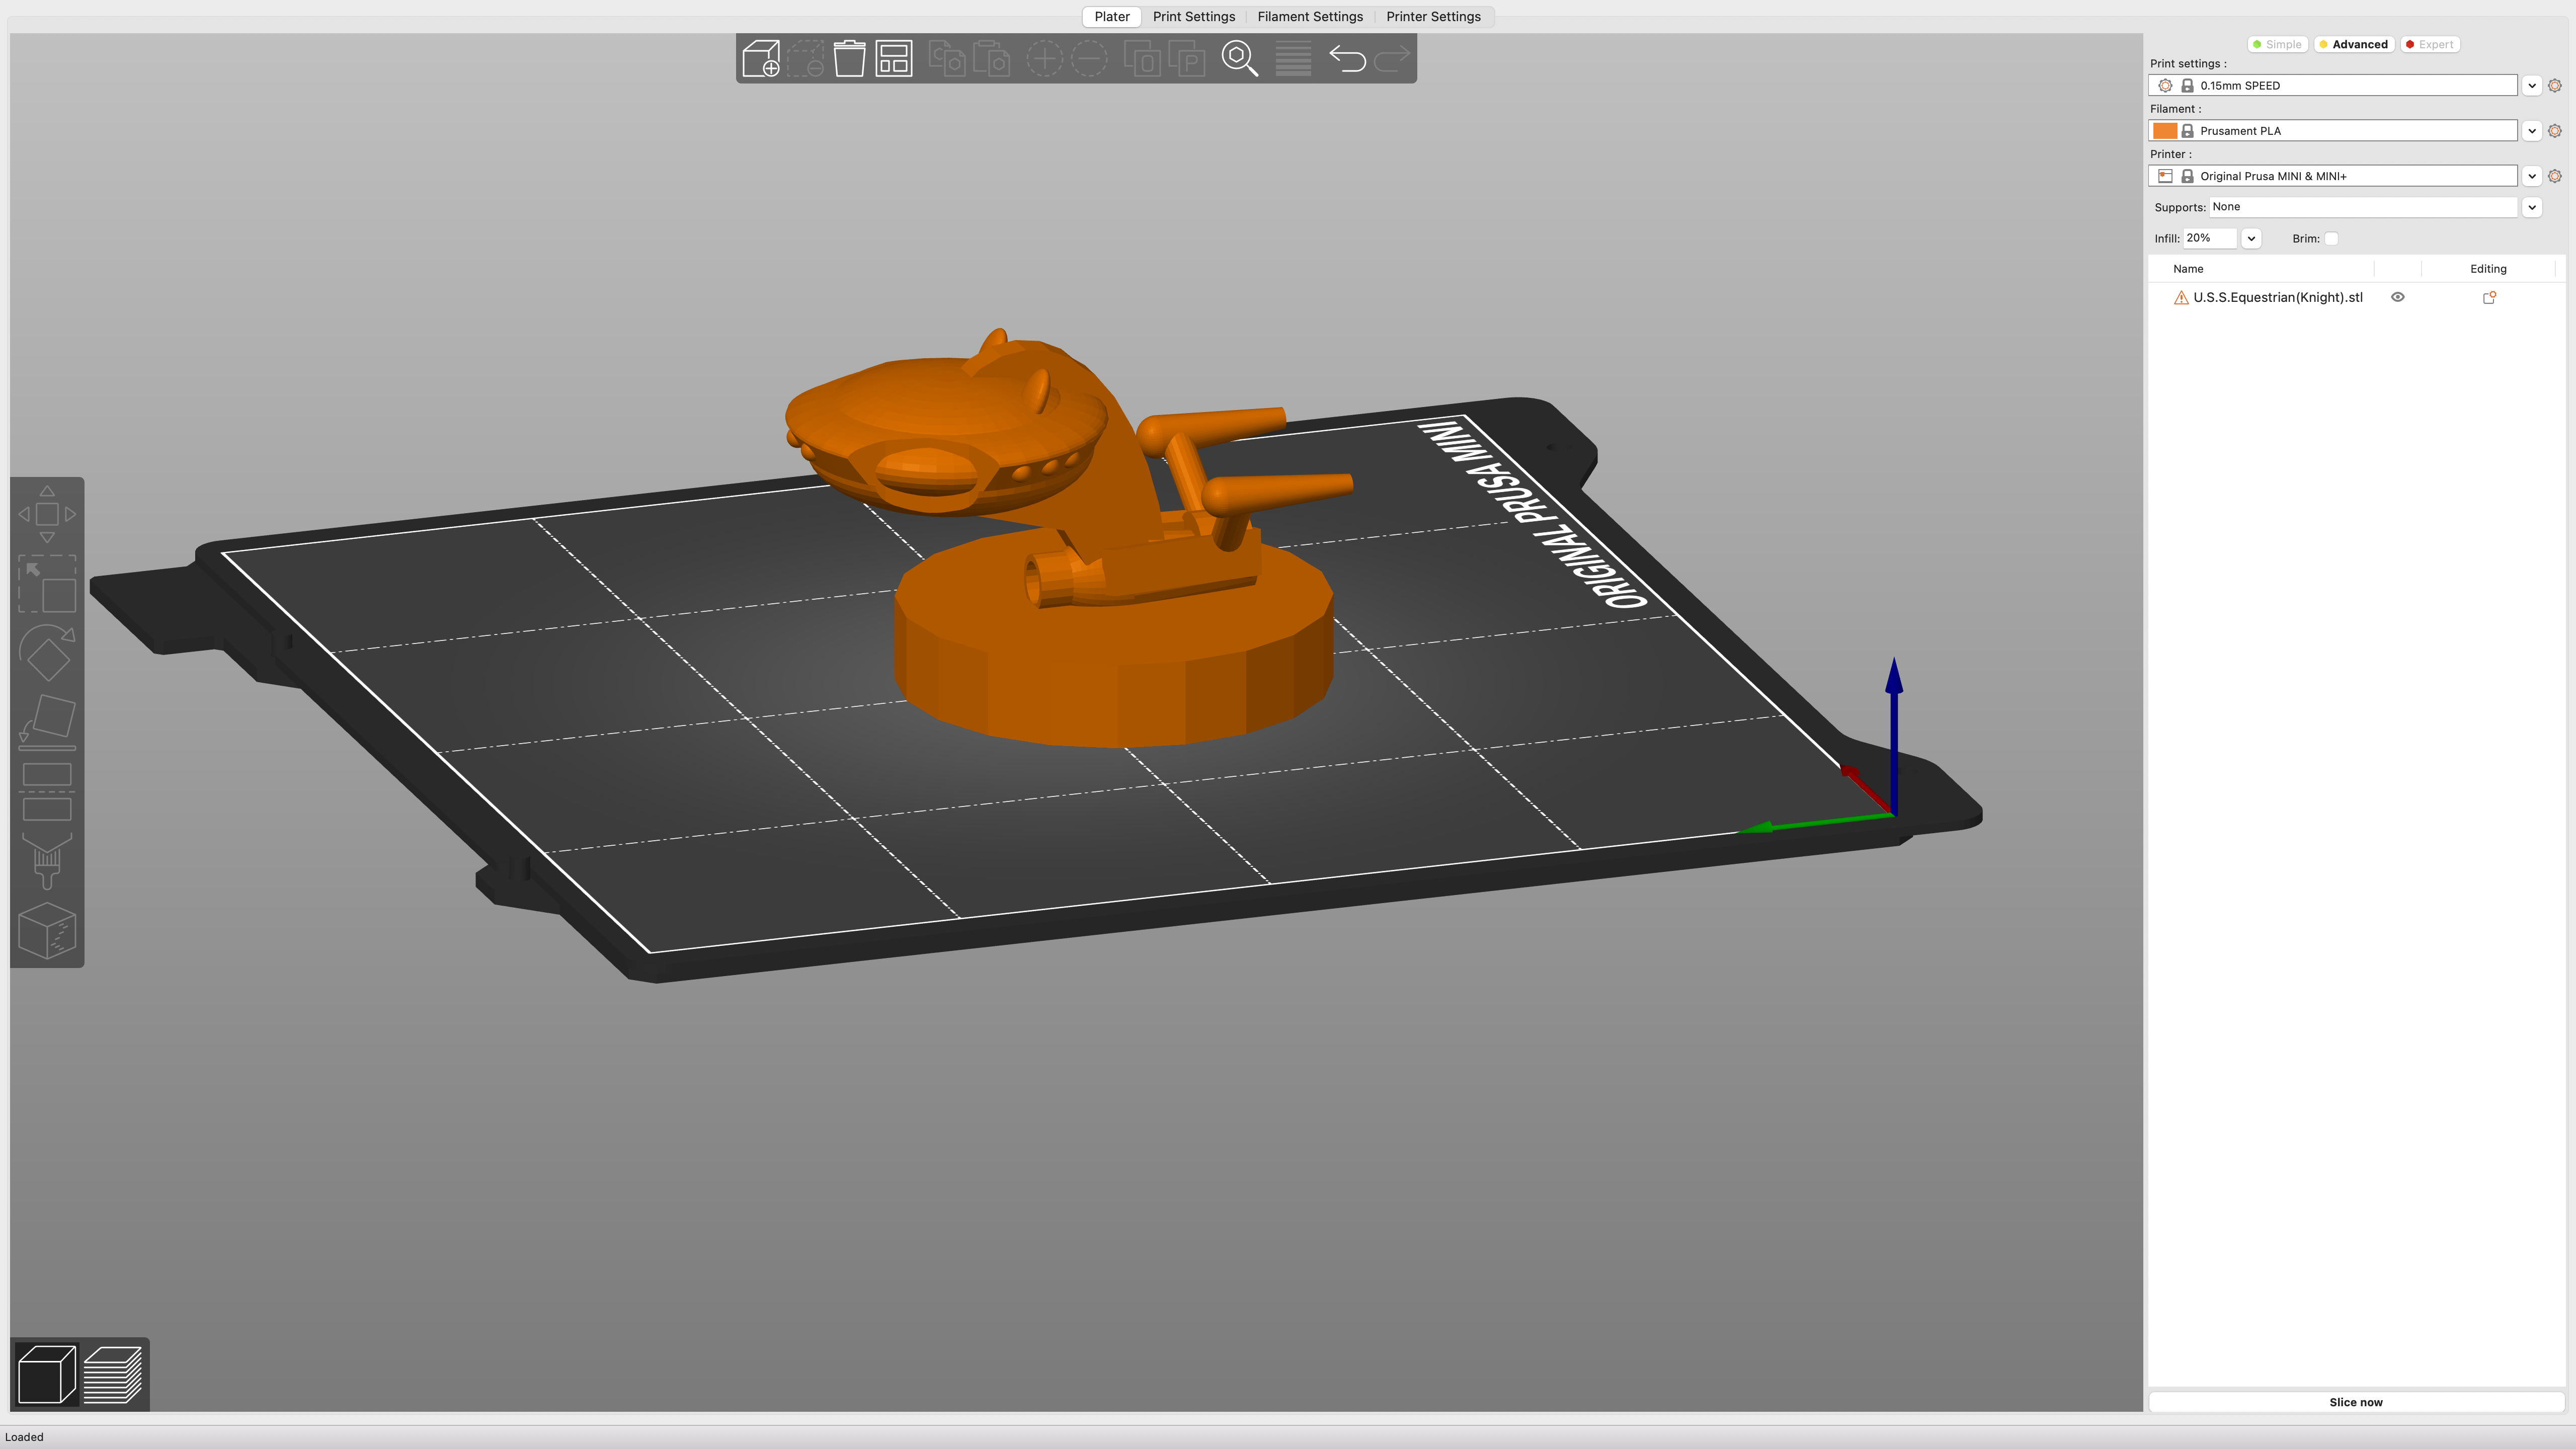Image resolution: width=2576 pixels, height=1449 pixels.
Task: Click the Delete all trash icon
Action: pos(849,58)
